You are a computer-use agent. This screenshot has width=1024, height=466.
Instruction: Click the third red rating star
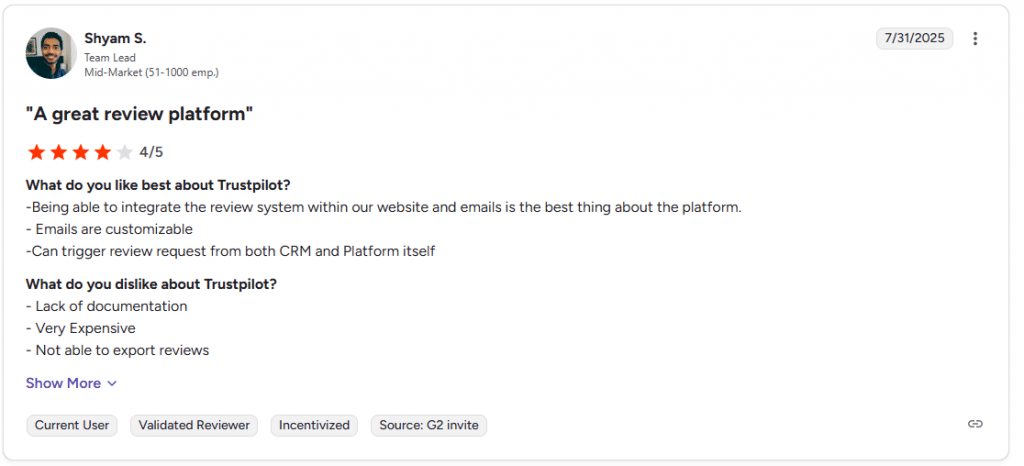click(x=81, y=153)
